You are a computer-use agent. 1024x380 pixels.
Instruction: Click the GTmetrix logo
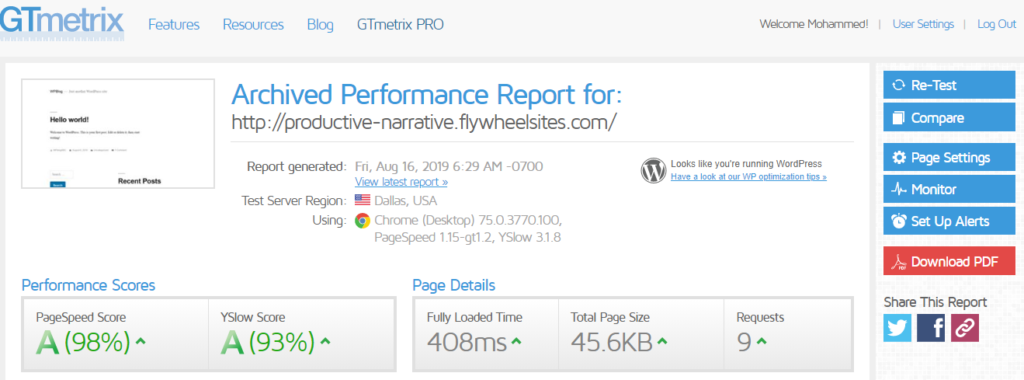tap(62, 23)
